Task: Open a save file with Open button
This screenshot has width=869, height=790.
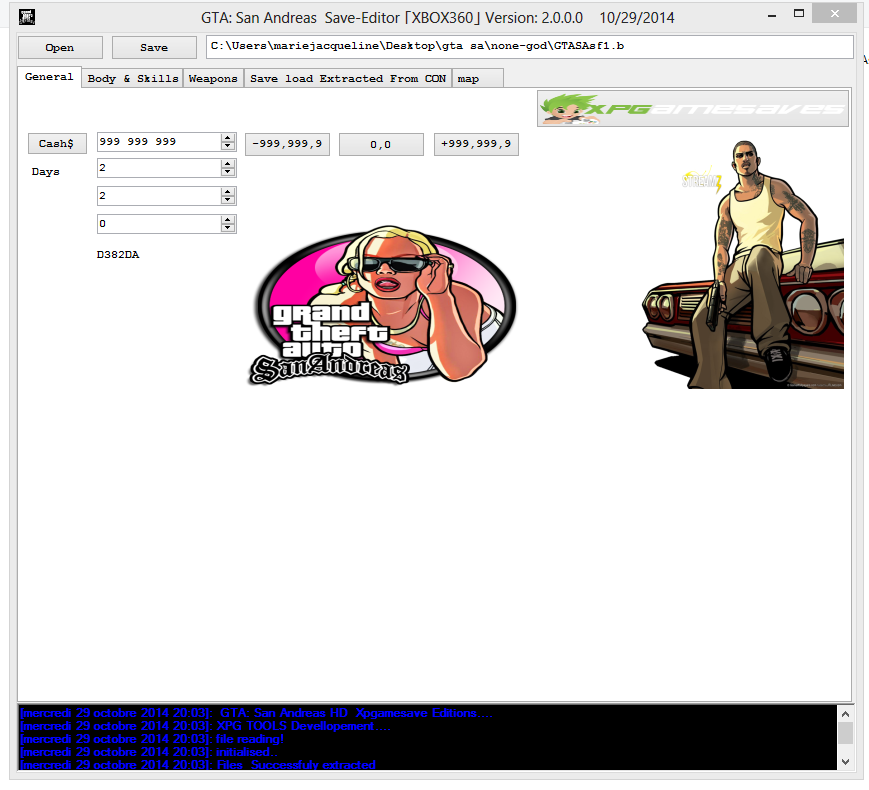Action: [60, 48]
